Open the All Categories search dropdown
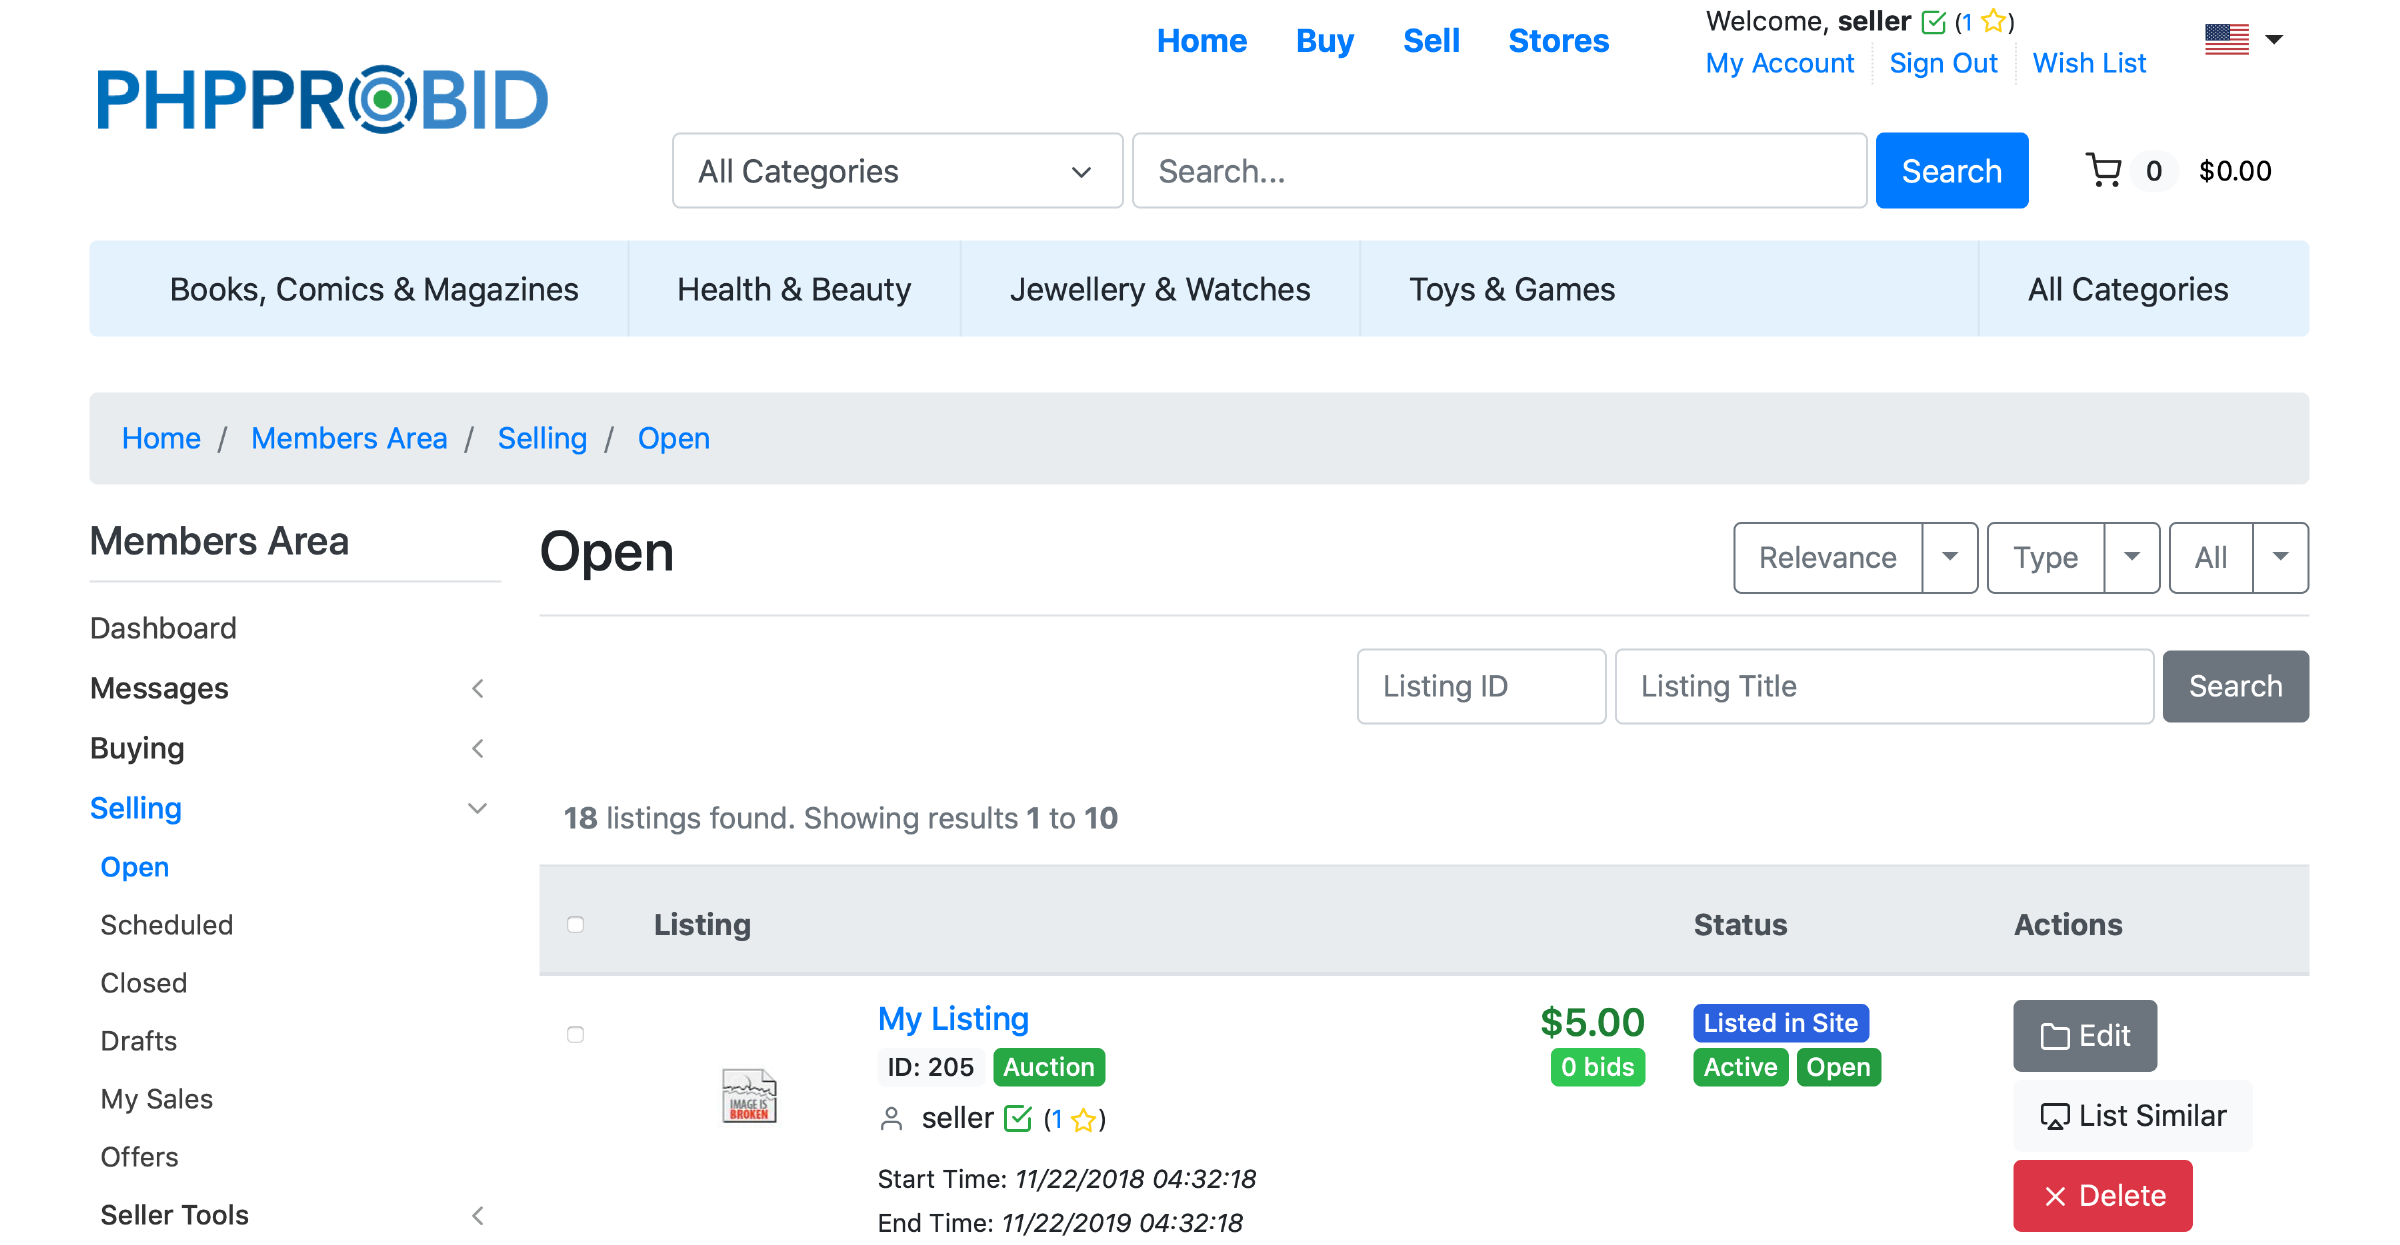The image size is (2400, 1245). point(897,171)
